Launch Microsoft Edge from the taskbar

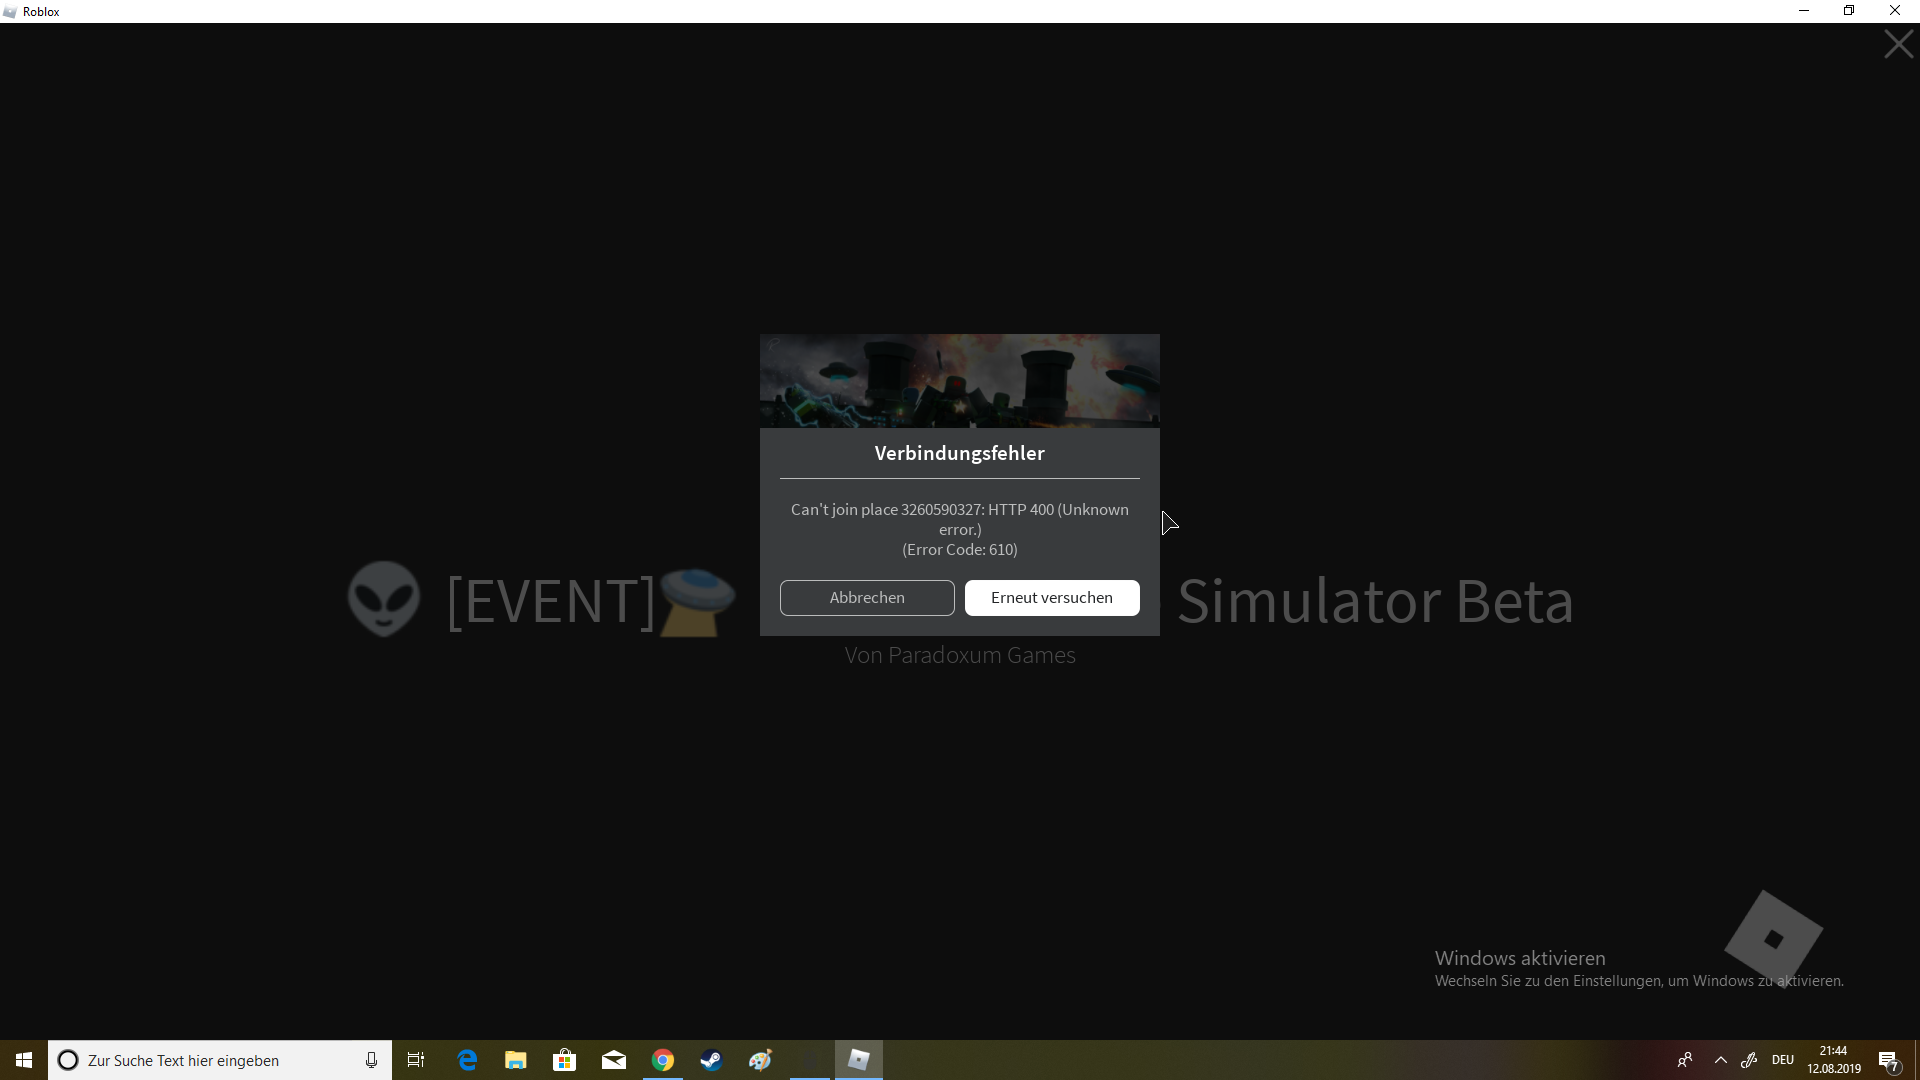467,1060
